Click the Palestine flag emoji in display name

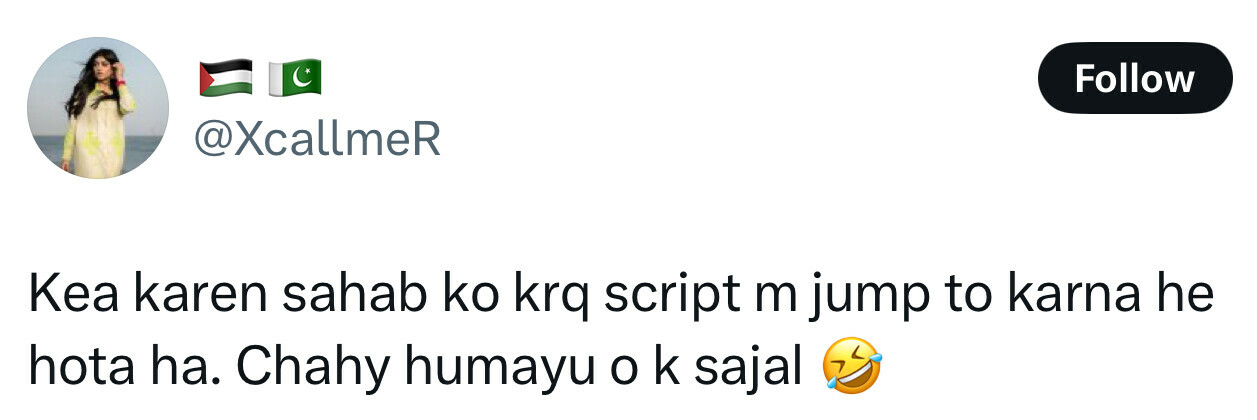pyautogui.click(x=226, y=77)
